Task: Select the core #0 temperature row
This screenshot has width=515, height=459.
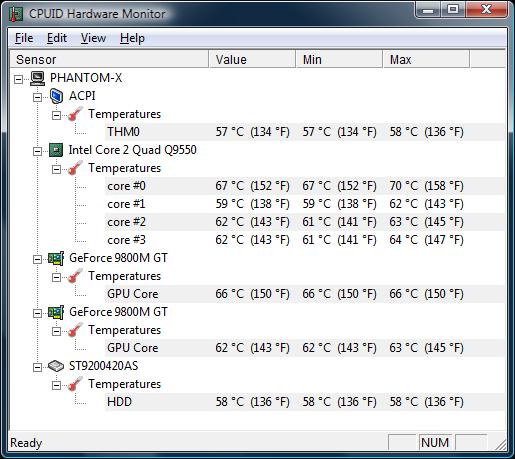Action: click(304, 186)
